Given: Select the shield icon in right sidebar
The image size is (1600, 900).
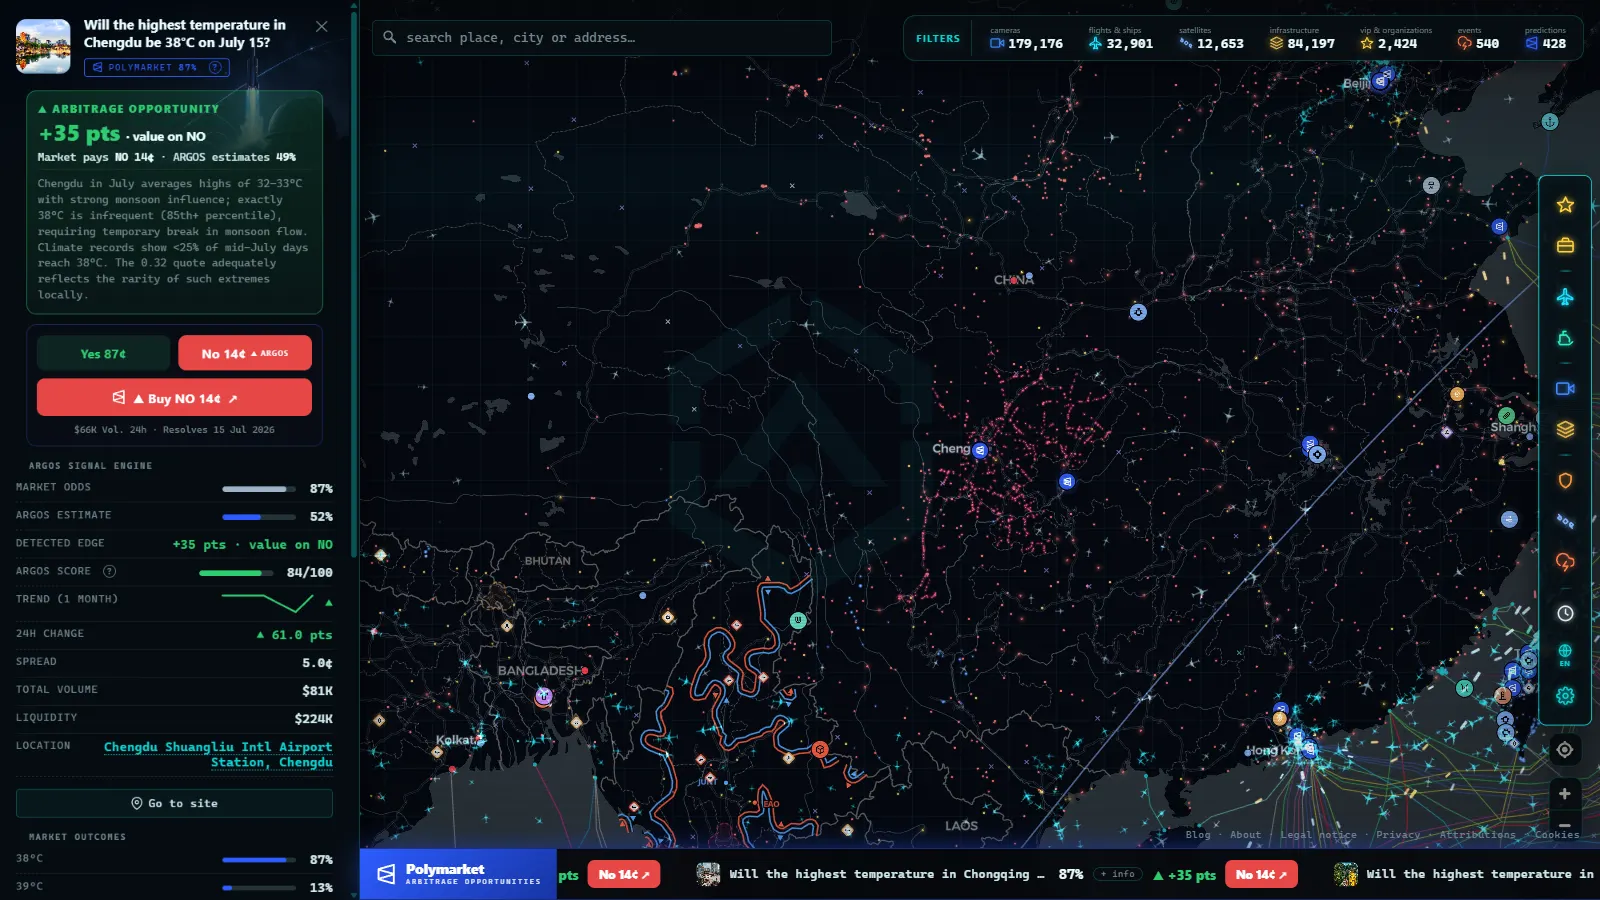Looking at the screenshot, I should 1565,481.
